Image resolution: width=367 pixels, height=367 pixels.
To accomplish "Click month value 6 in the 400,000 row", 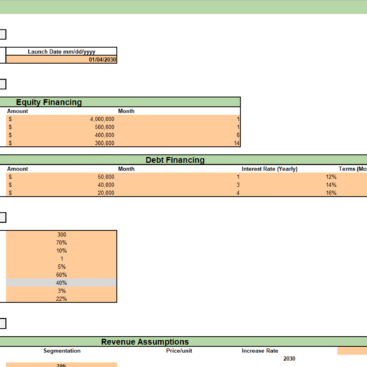I will click(179, 135).
